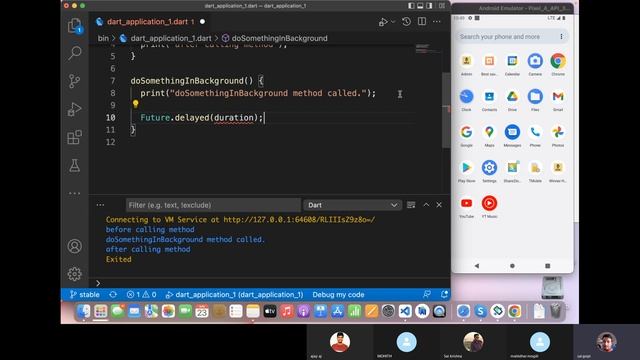Open the Manage gear icon
This screenshot has width=640, height=360.
tap(74, 274)
